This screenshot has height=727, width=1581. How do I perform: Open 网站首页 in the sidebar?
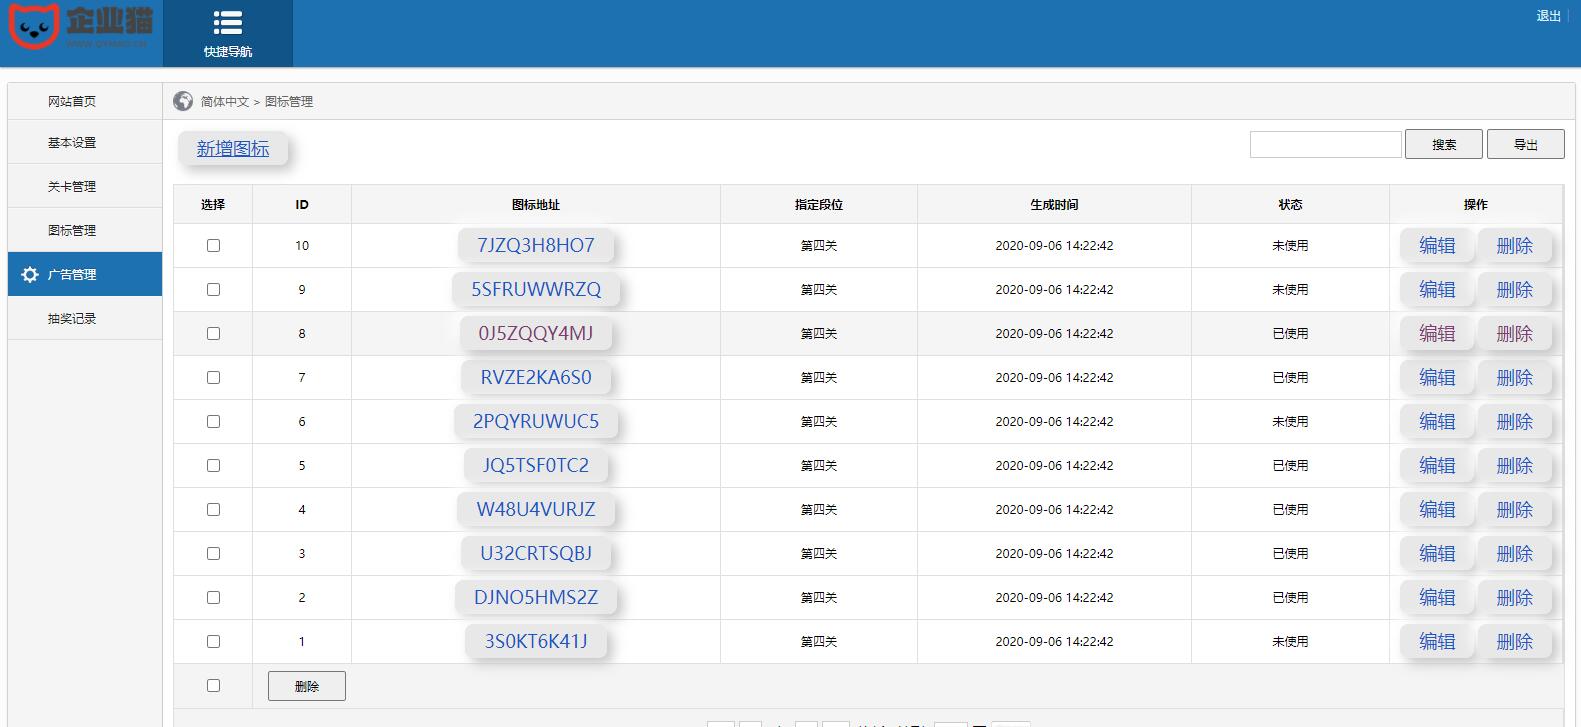[72, 101]
